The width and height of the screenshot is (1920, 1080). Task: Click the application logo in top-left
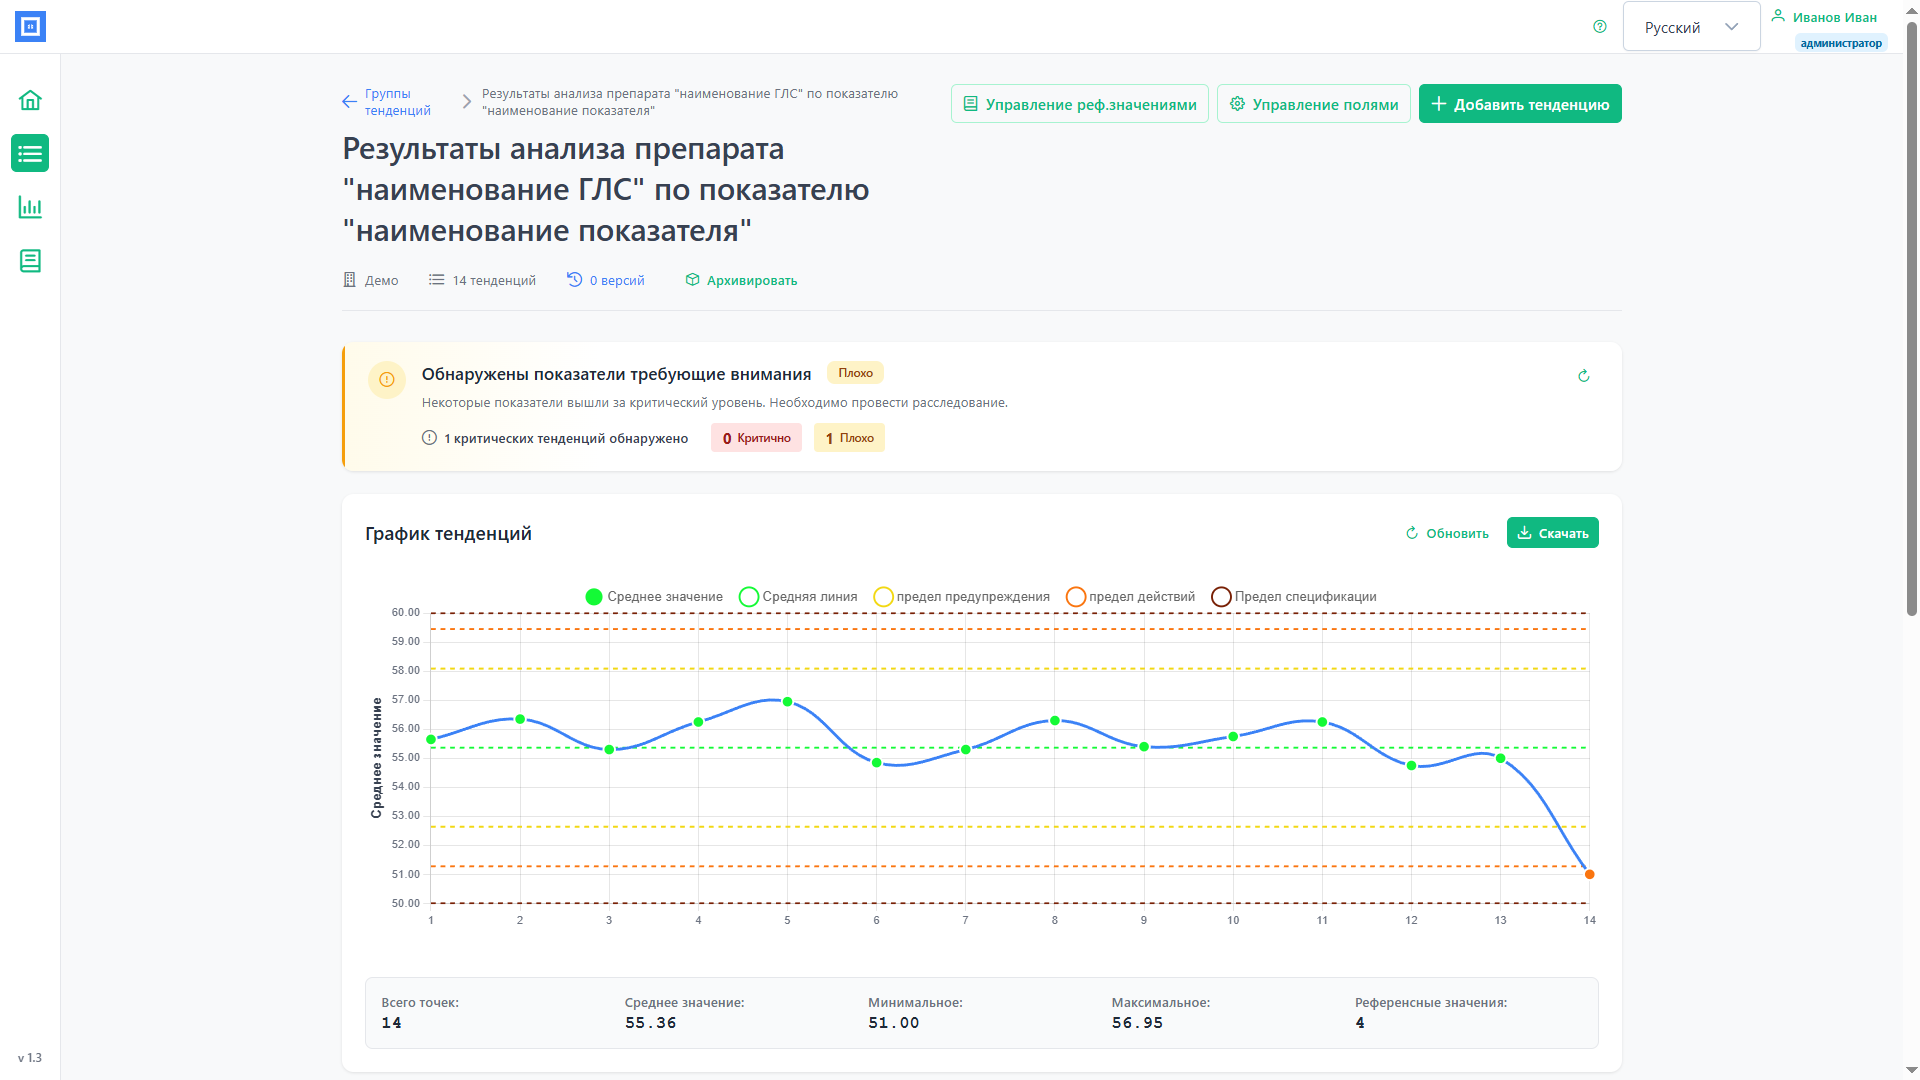tap(30, 27)
